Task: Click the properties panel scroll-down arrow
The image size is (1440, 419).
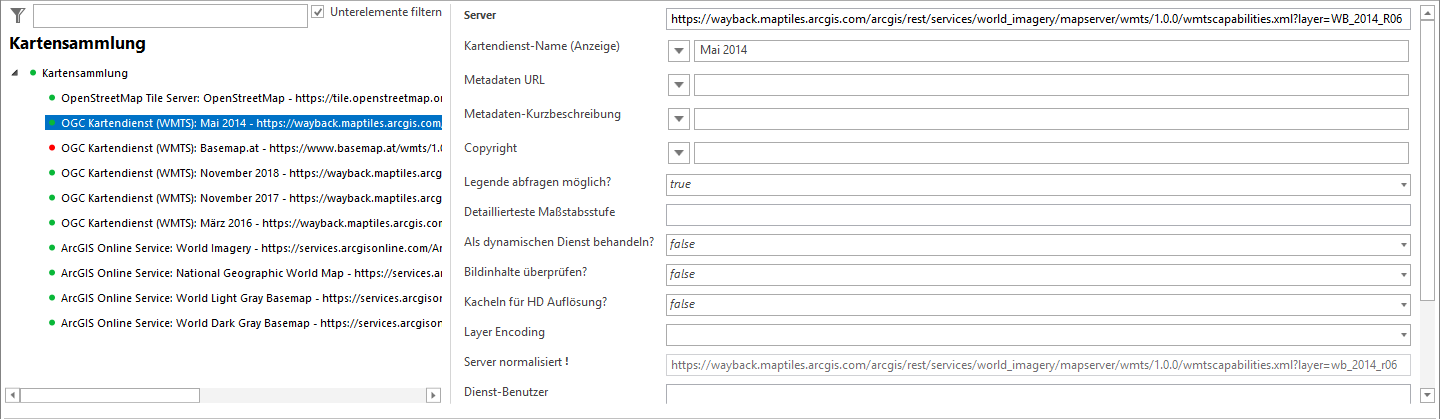Action: click(1427, 395)
